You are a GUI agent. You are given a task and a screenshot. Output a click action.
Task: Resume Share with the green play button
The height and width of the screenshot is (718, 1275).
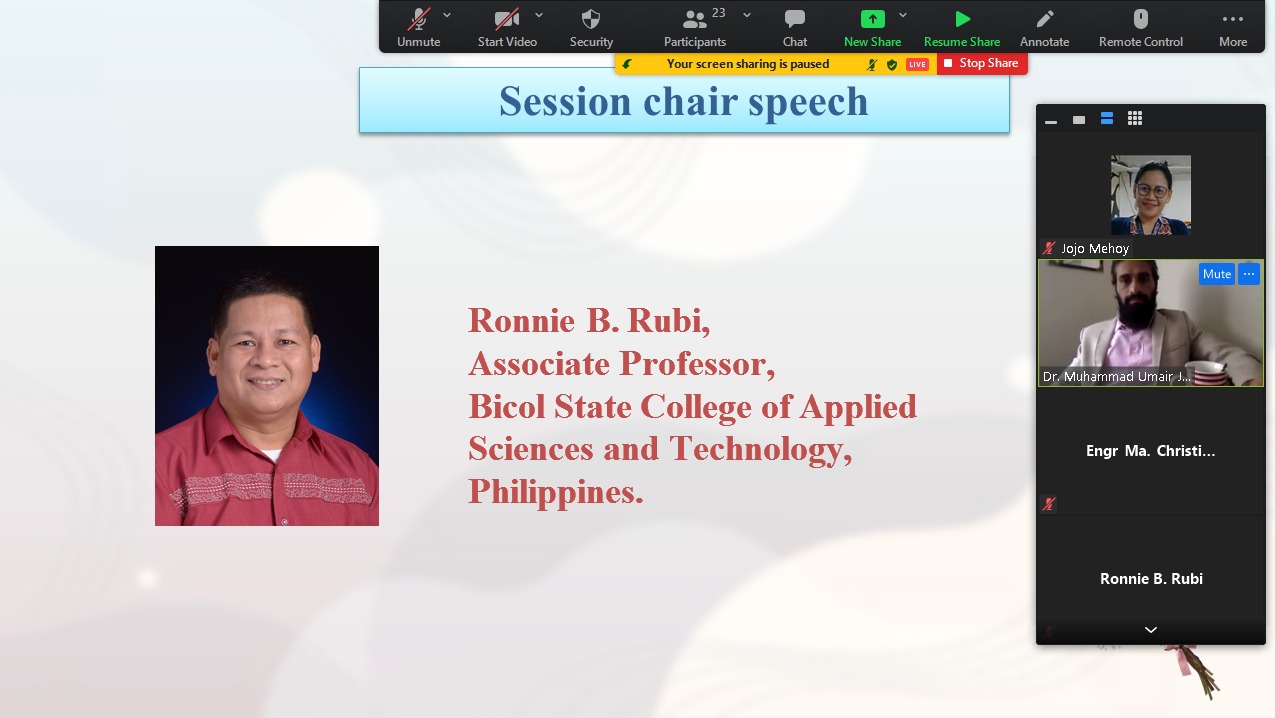(x=962, y=28)
